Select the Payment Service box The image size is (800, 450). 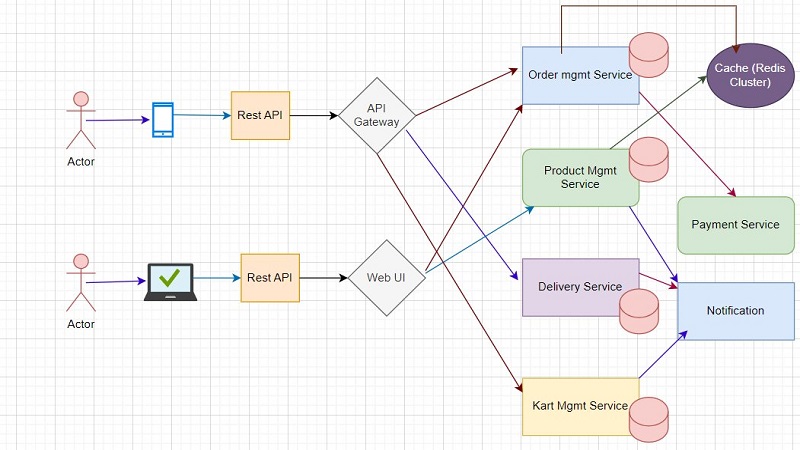[736, 225]
